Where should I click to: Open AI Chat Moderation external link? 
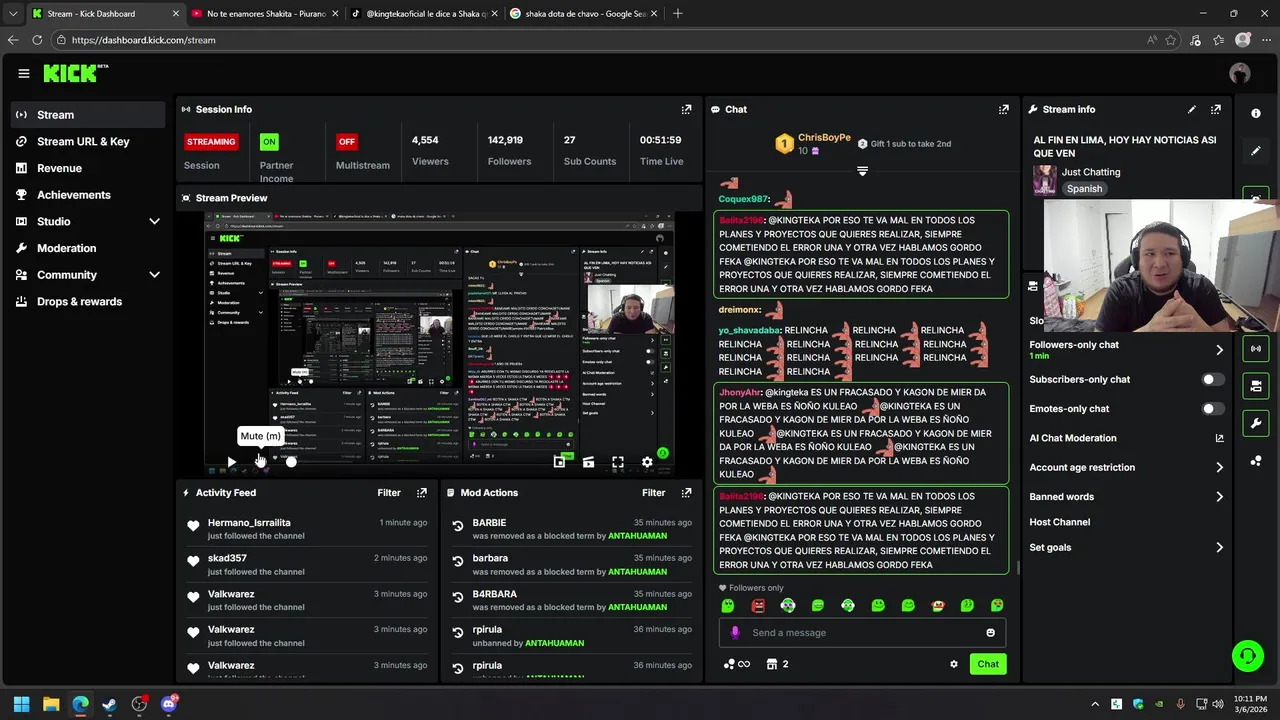tap(1219, 438)
